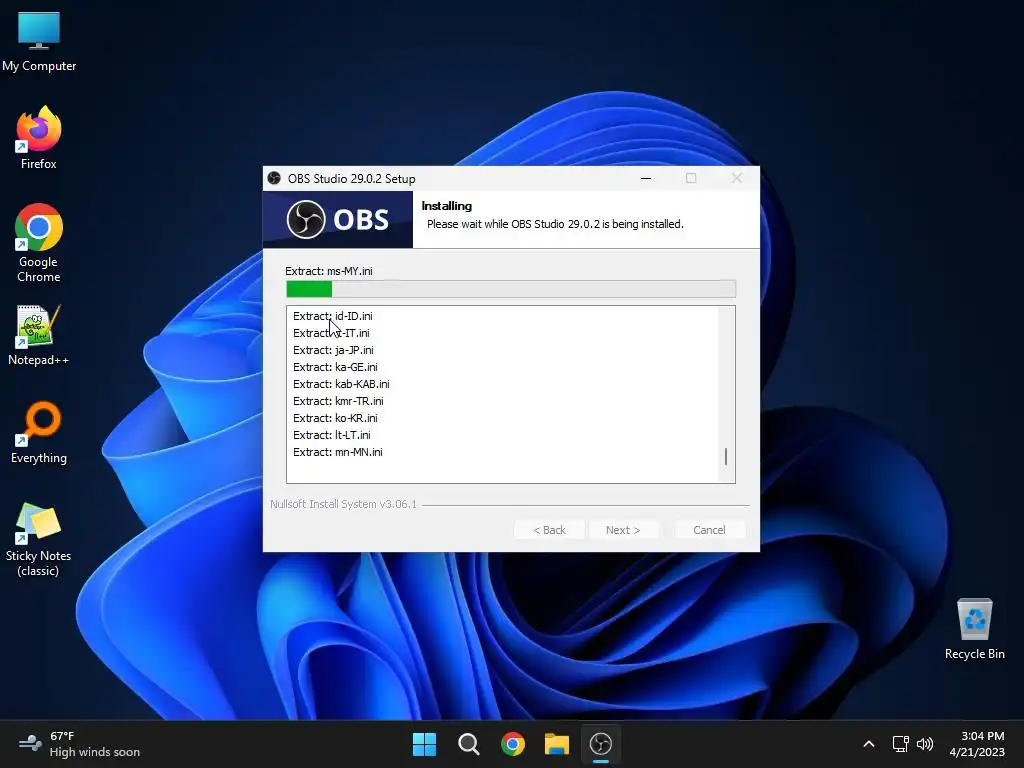Open Chrome from the taskbar
Image resolution: width=1024 pixels, height=768 pixels.
click(513, 744)
